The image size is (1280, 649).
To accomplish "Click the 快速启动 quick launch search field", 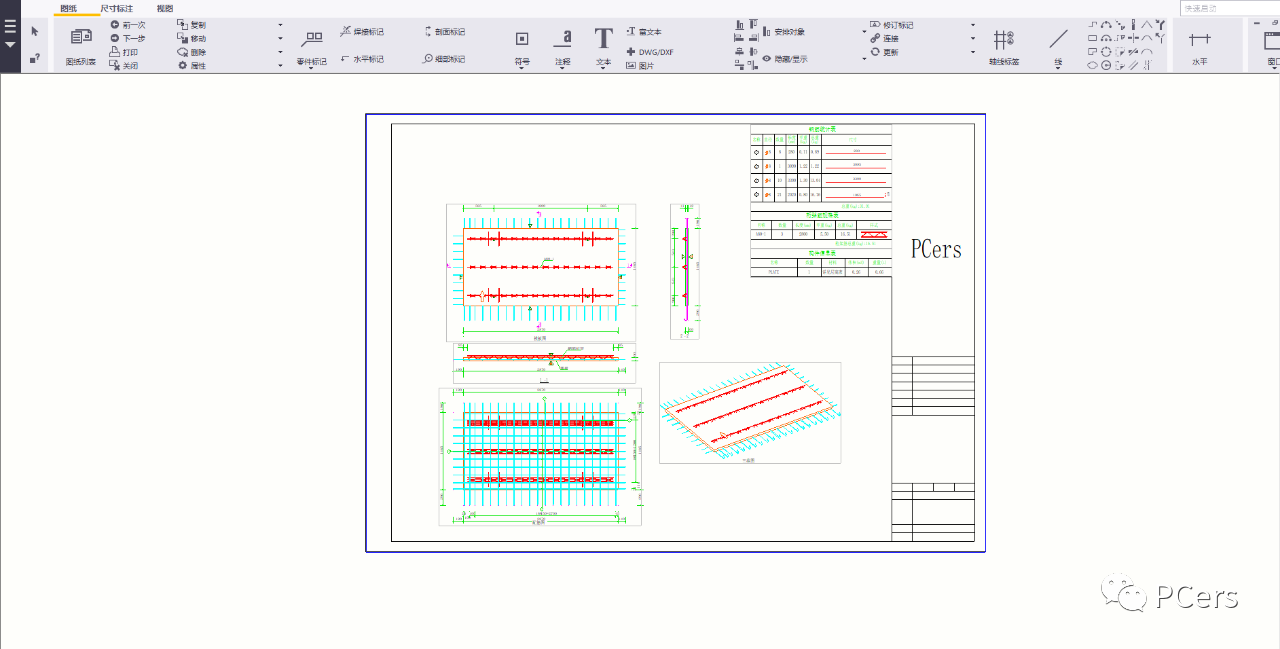I will click(1228, 8).
